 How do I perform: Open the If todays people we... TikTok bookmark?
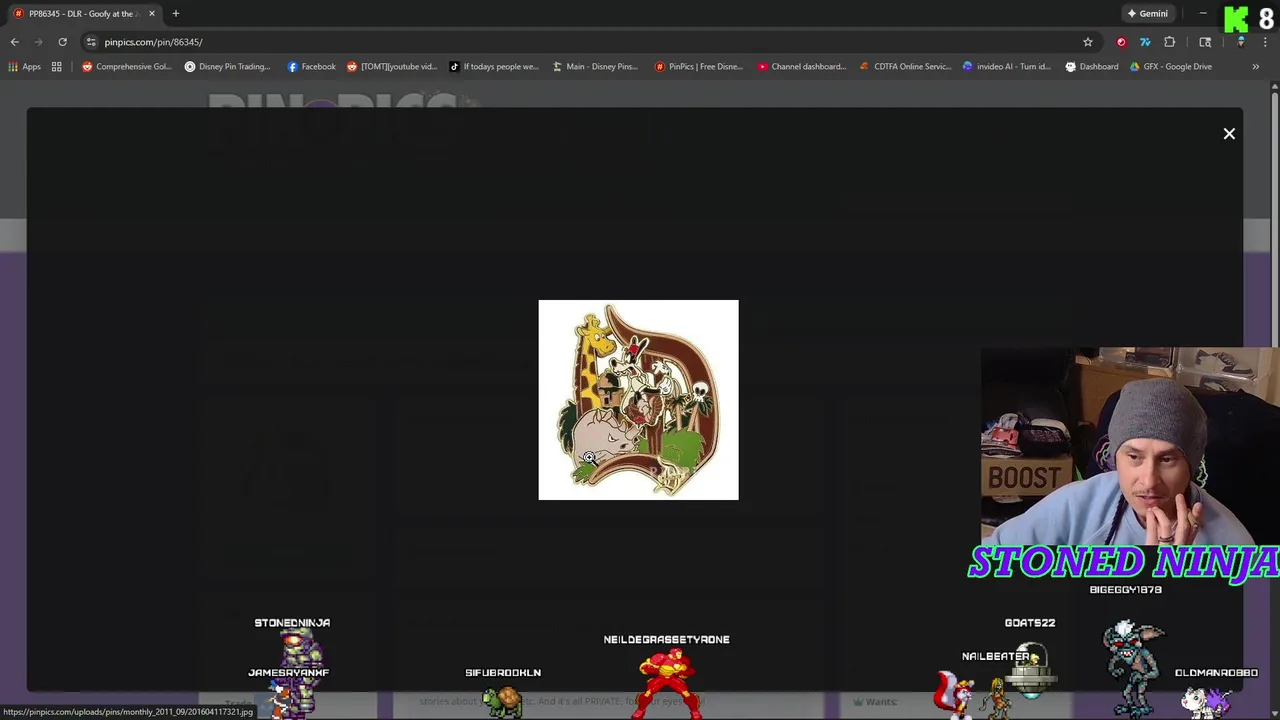493,67
